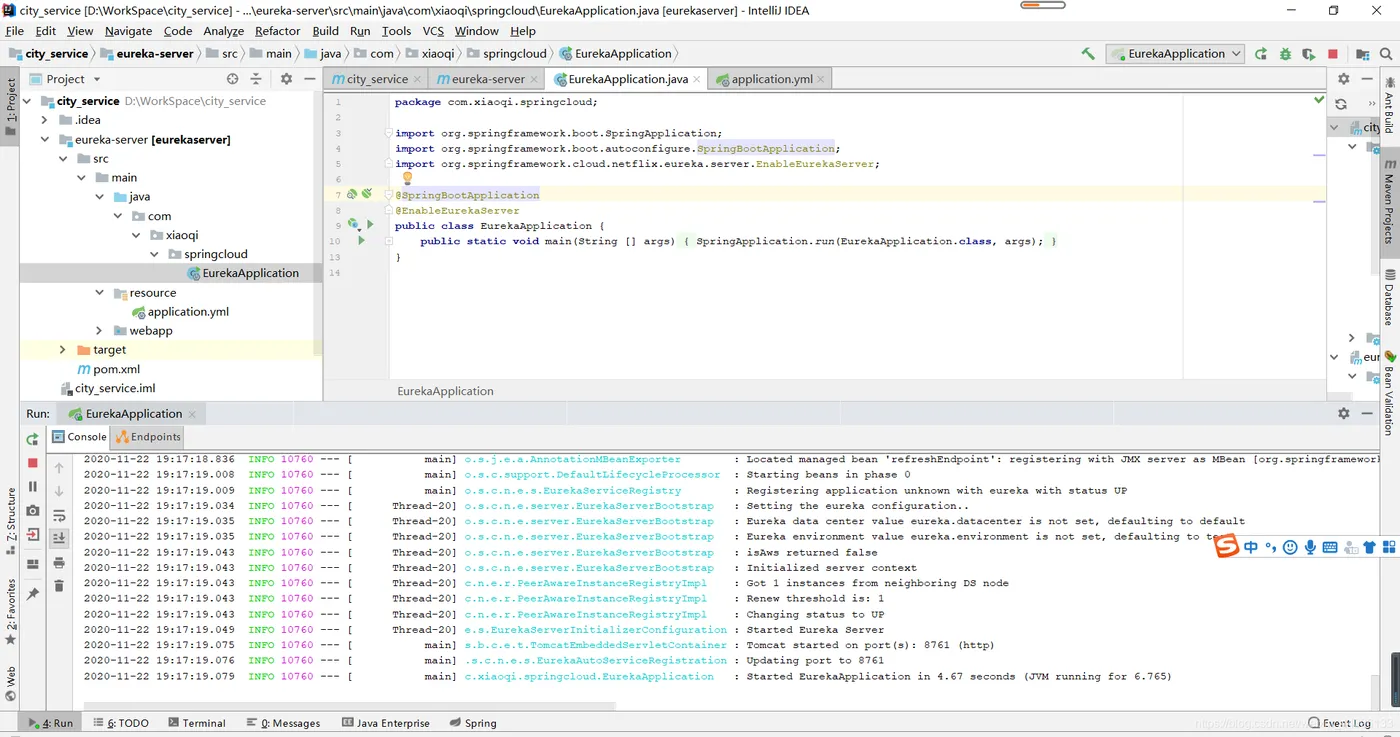Click the Search Everywhere magnifier icon
1400x737 pixels.
pos(1387,54)
